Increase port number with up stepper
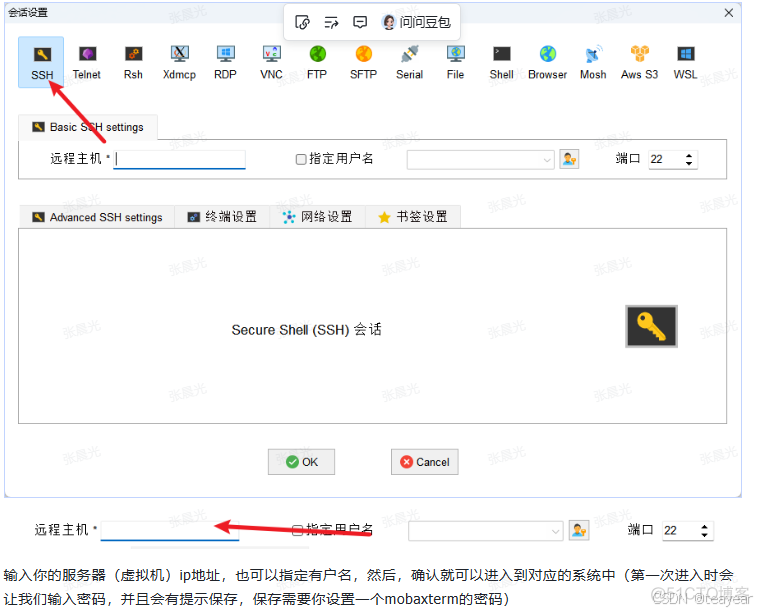The image size is (759, 612). coord(689,155)
